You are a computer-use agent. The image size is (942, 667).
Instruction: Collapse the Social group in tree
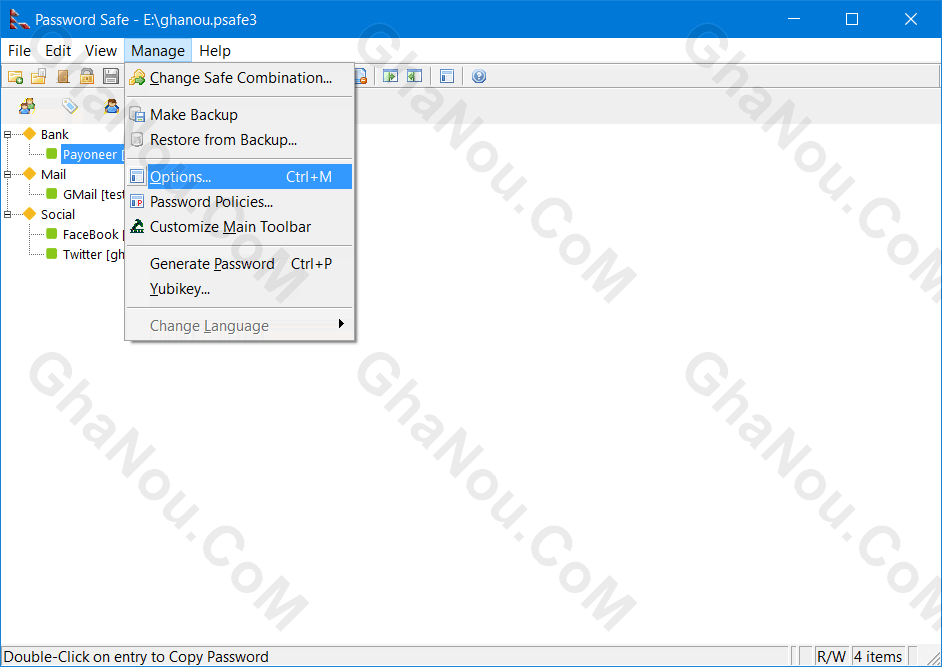[7, 215]
